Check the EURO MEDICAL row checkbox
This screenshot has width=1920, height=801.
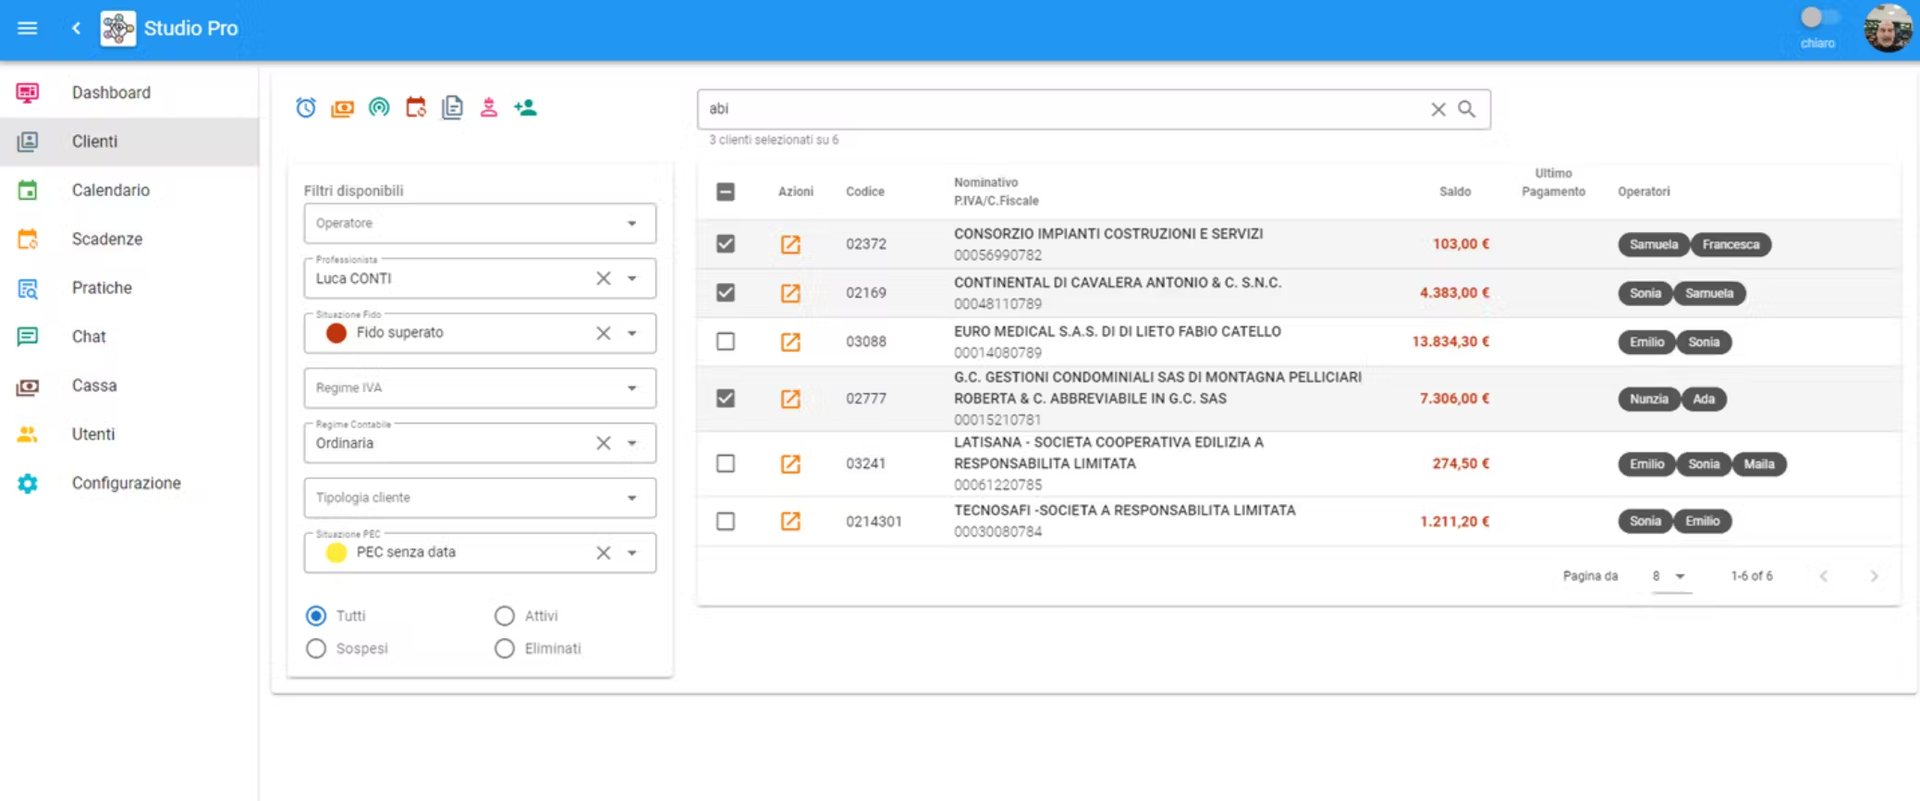pos(726,342)
